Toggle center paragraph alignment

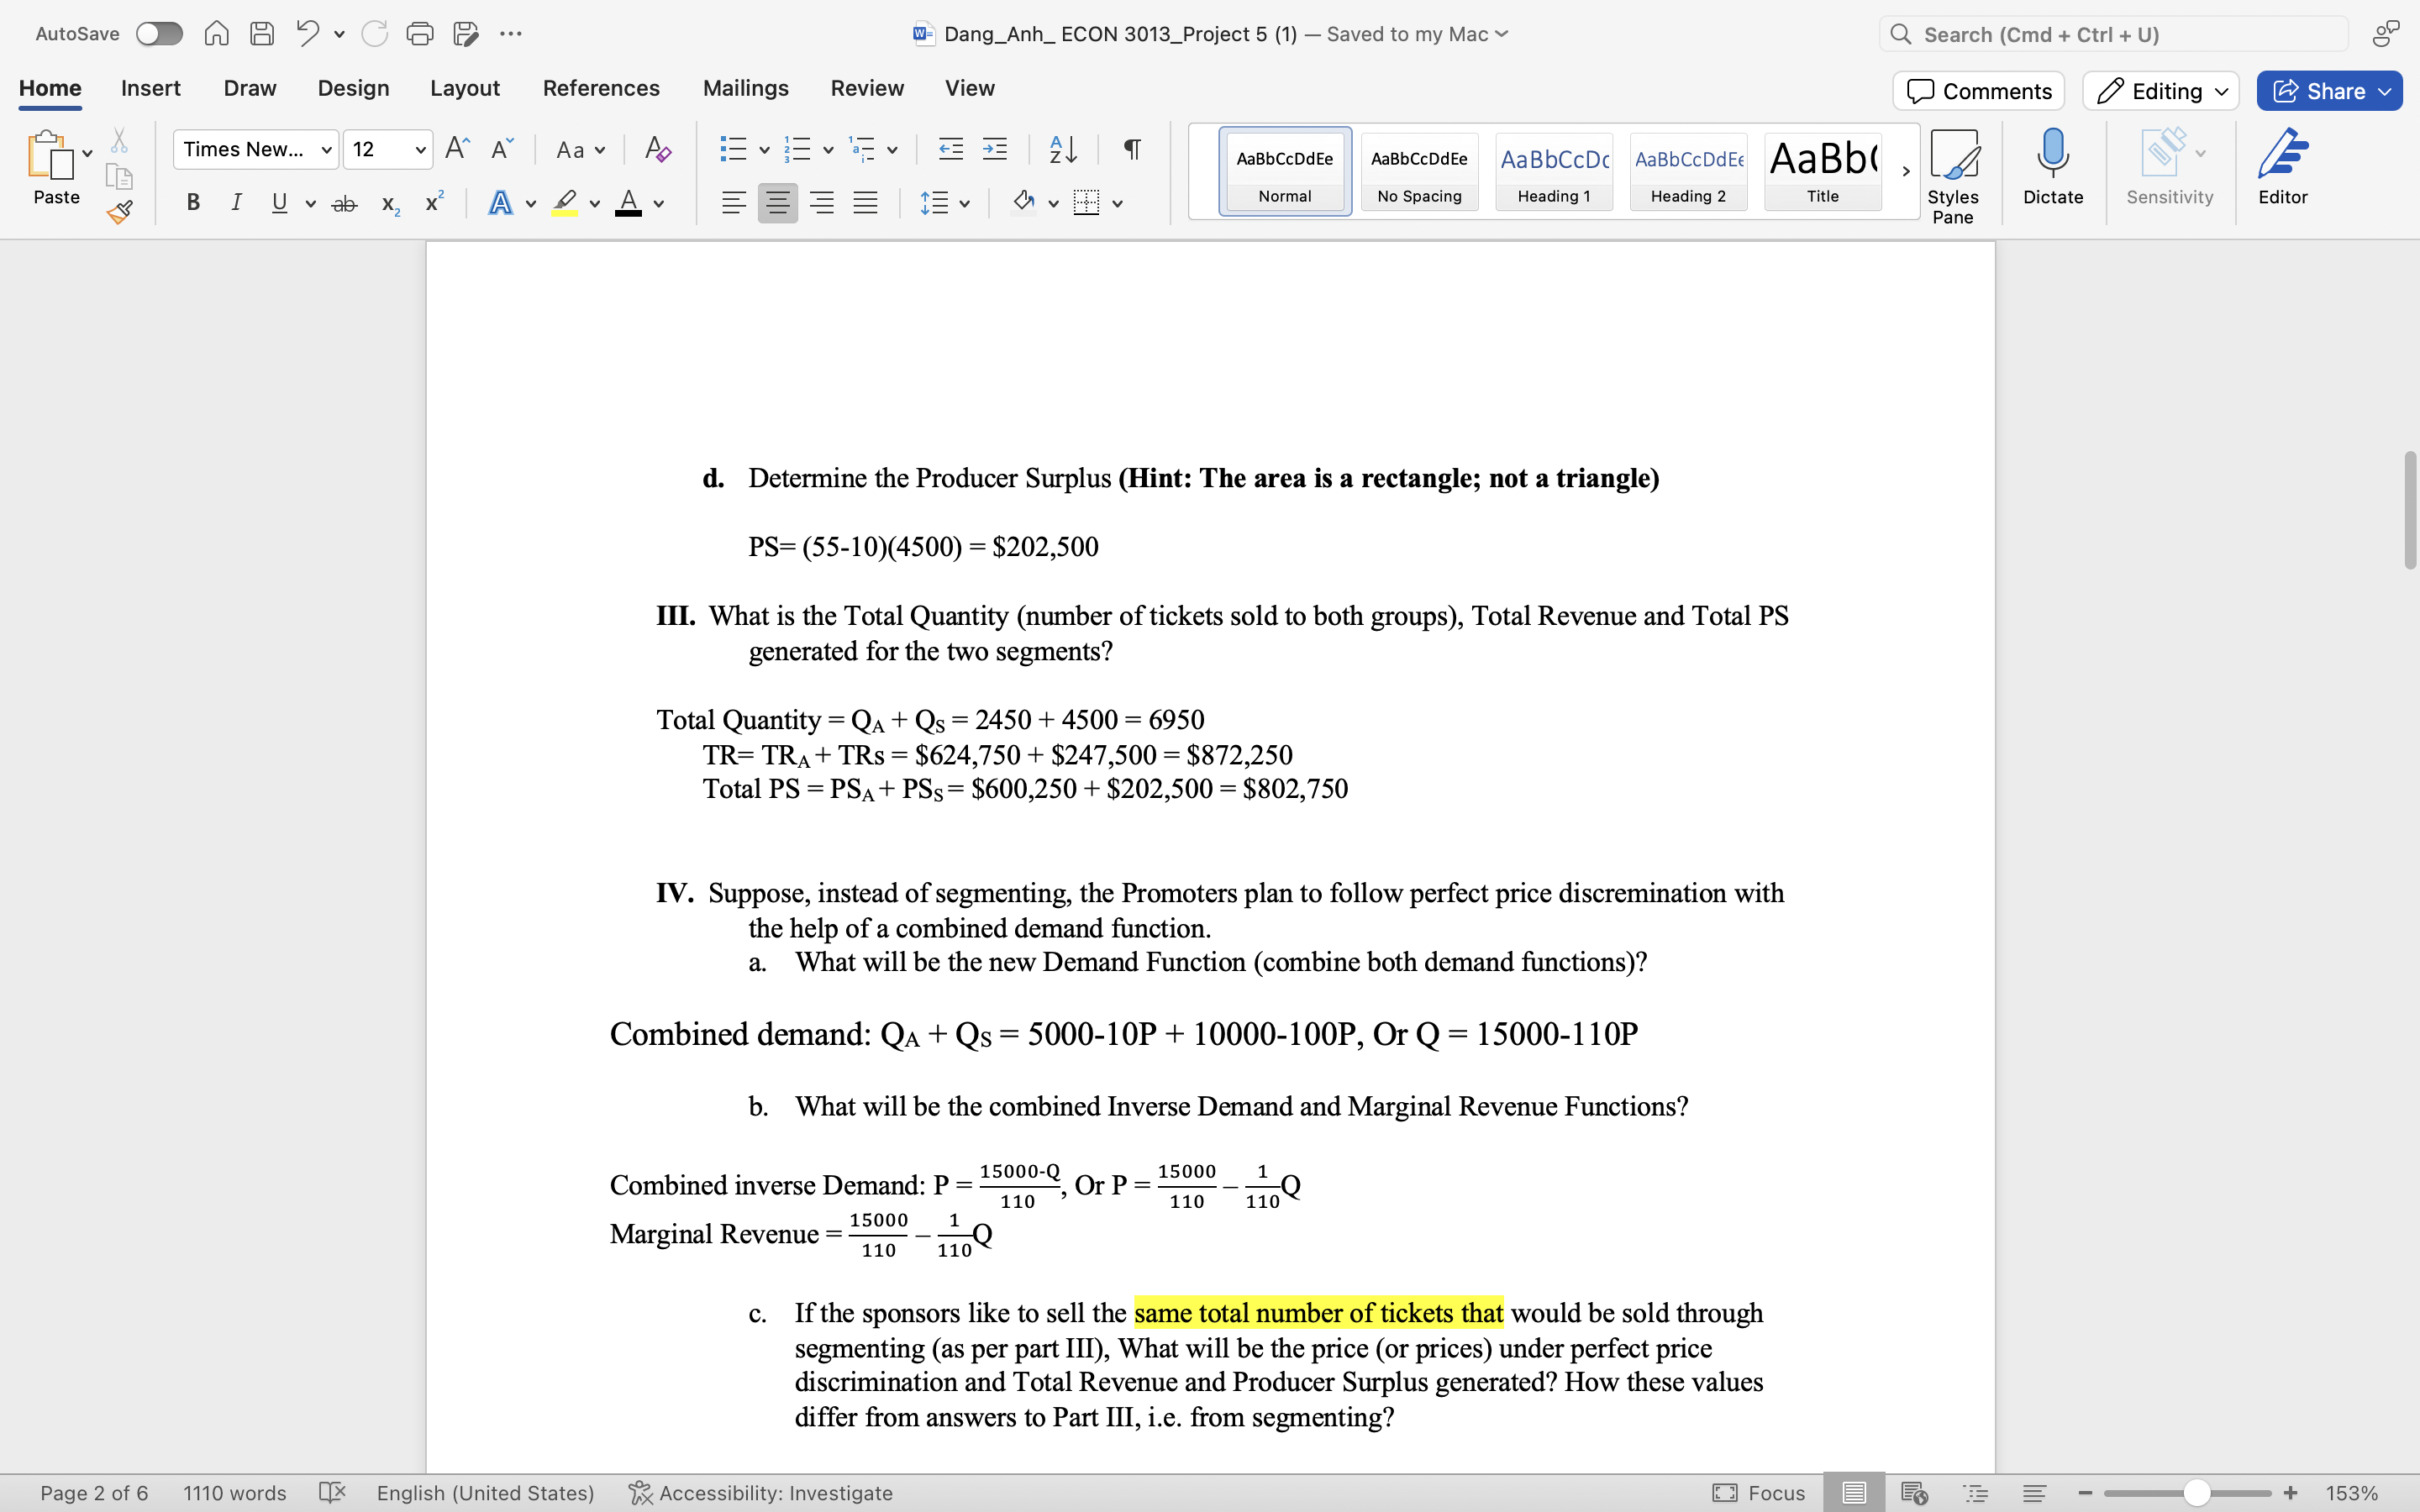pyautogui.click(x=778, y=203)
